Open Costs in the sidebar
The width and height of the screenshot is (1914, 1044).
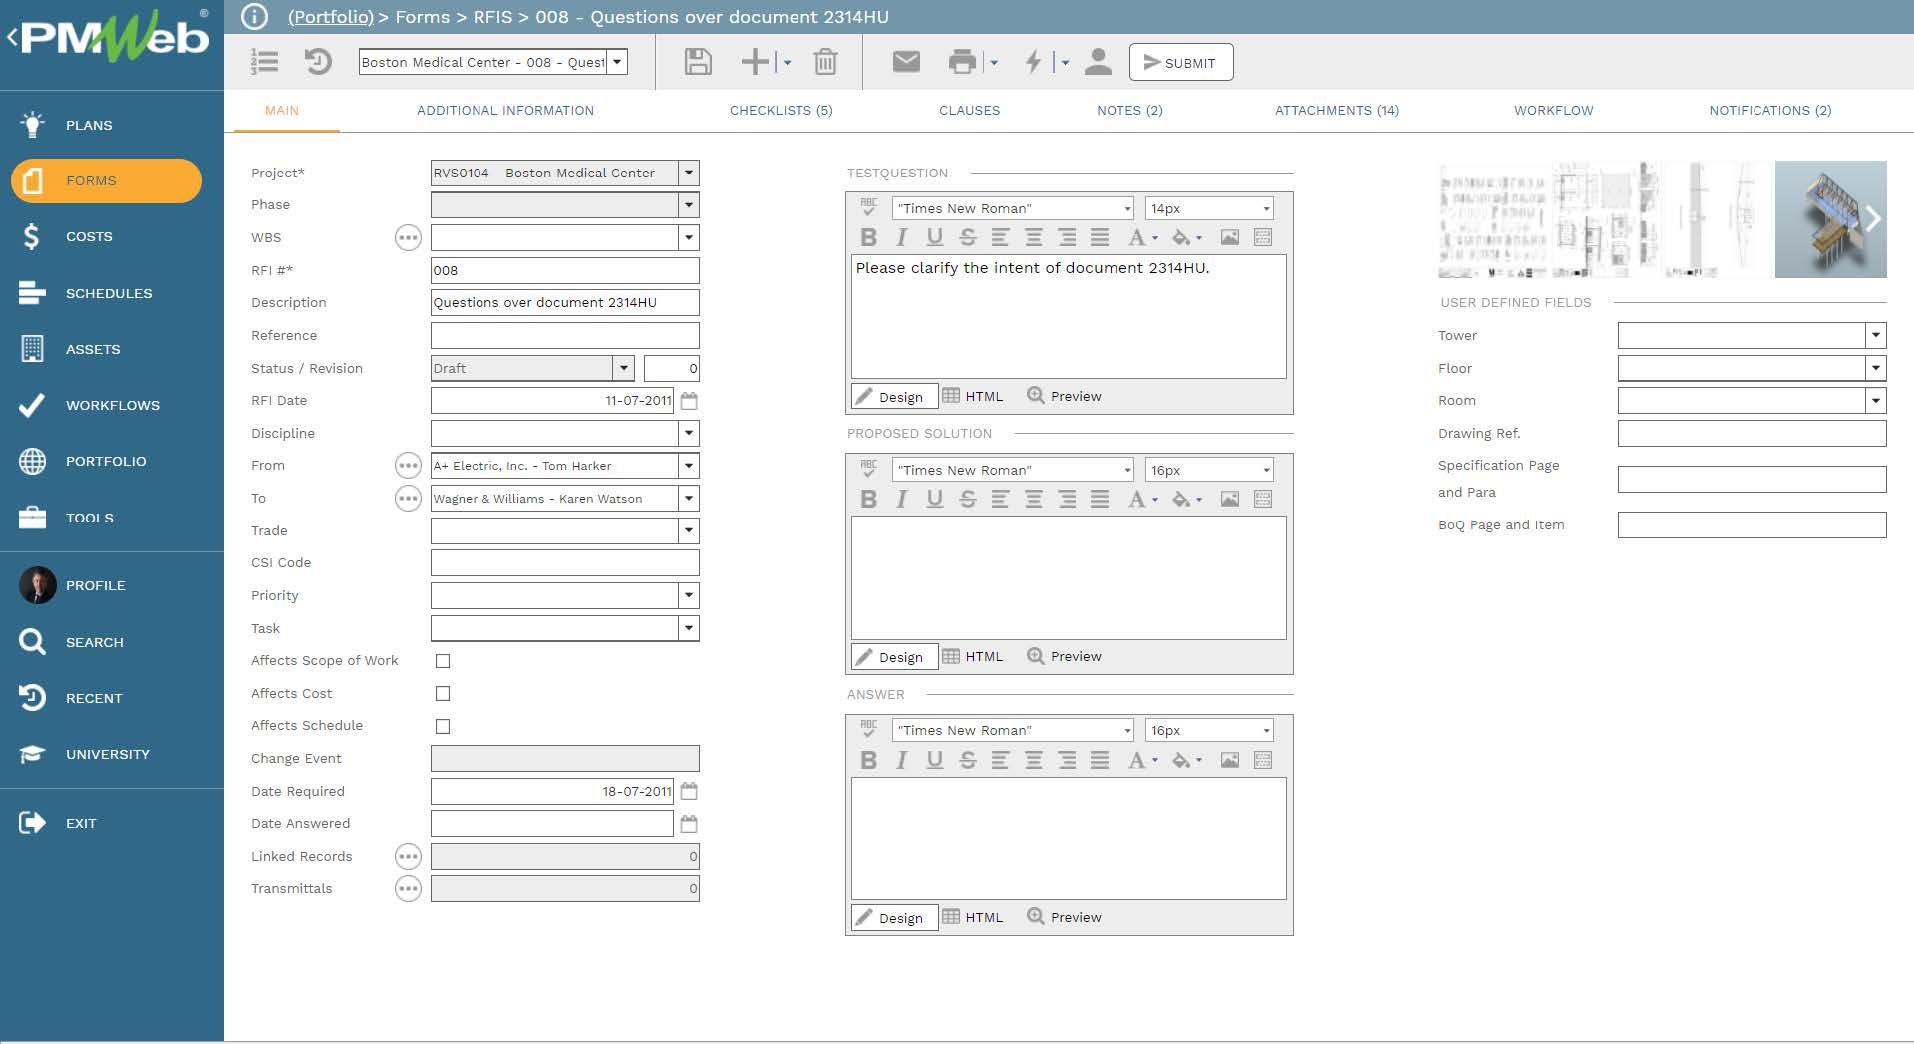pyautogui.click(x=89, y=237)
